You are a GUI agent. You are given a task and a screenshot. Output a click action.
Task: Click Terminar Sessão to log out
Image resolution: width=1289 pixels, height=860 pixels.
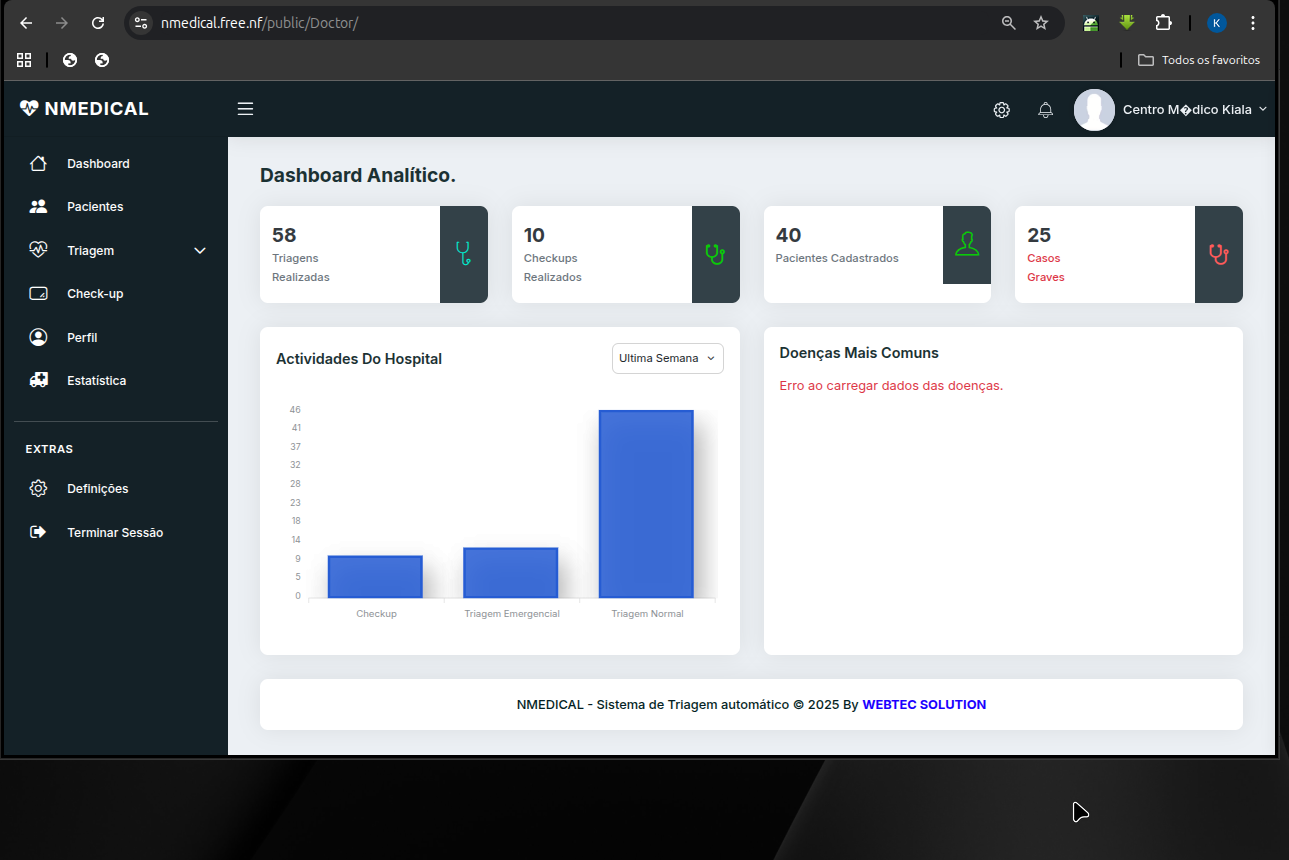(114, 533)
